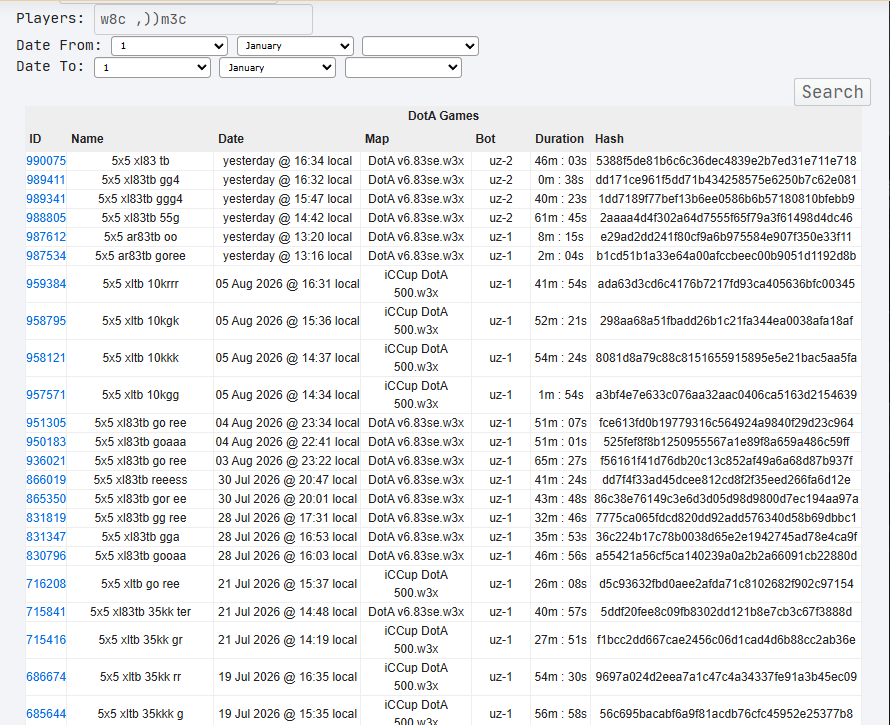
Task: Click the Search button
Action: tap(832, 92)
